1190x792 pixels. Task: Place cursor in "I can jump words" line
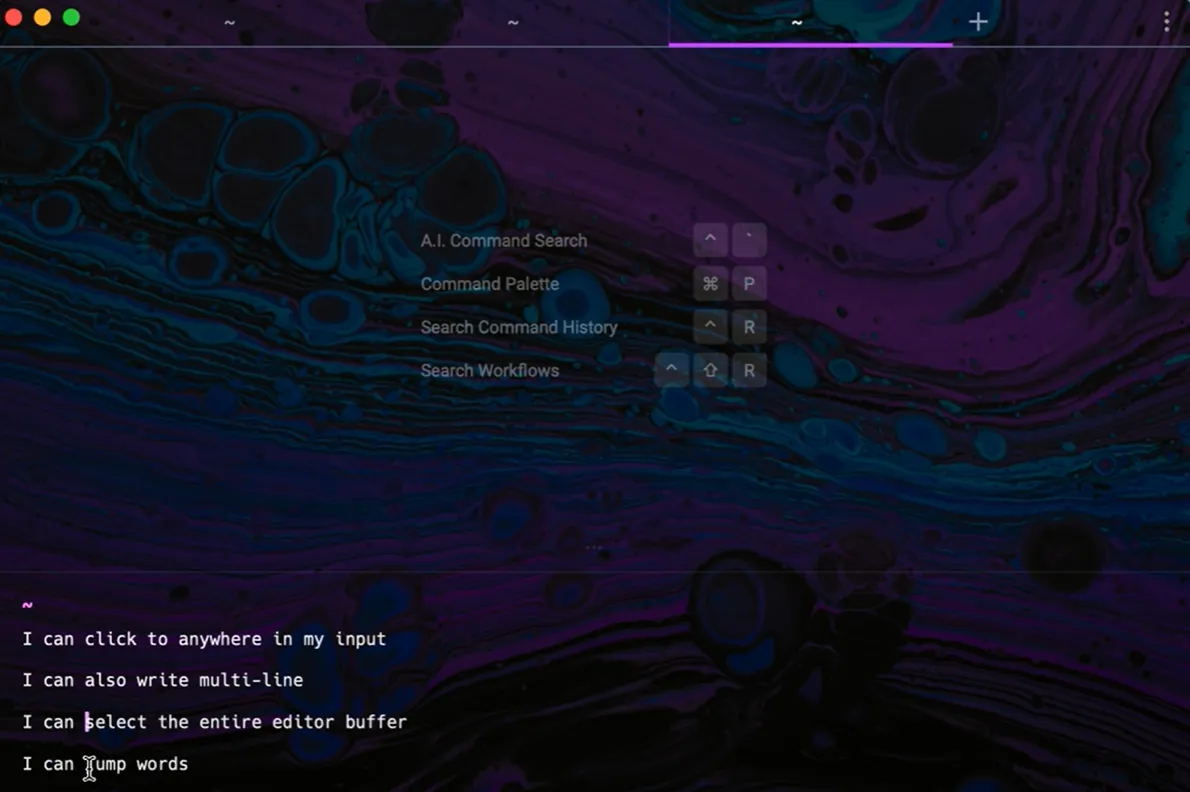[105, 764]
